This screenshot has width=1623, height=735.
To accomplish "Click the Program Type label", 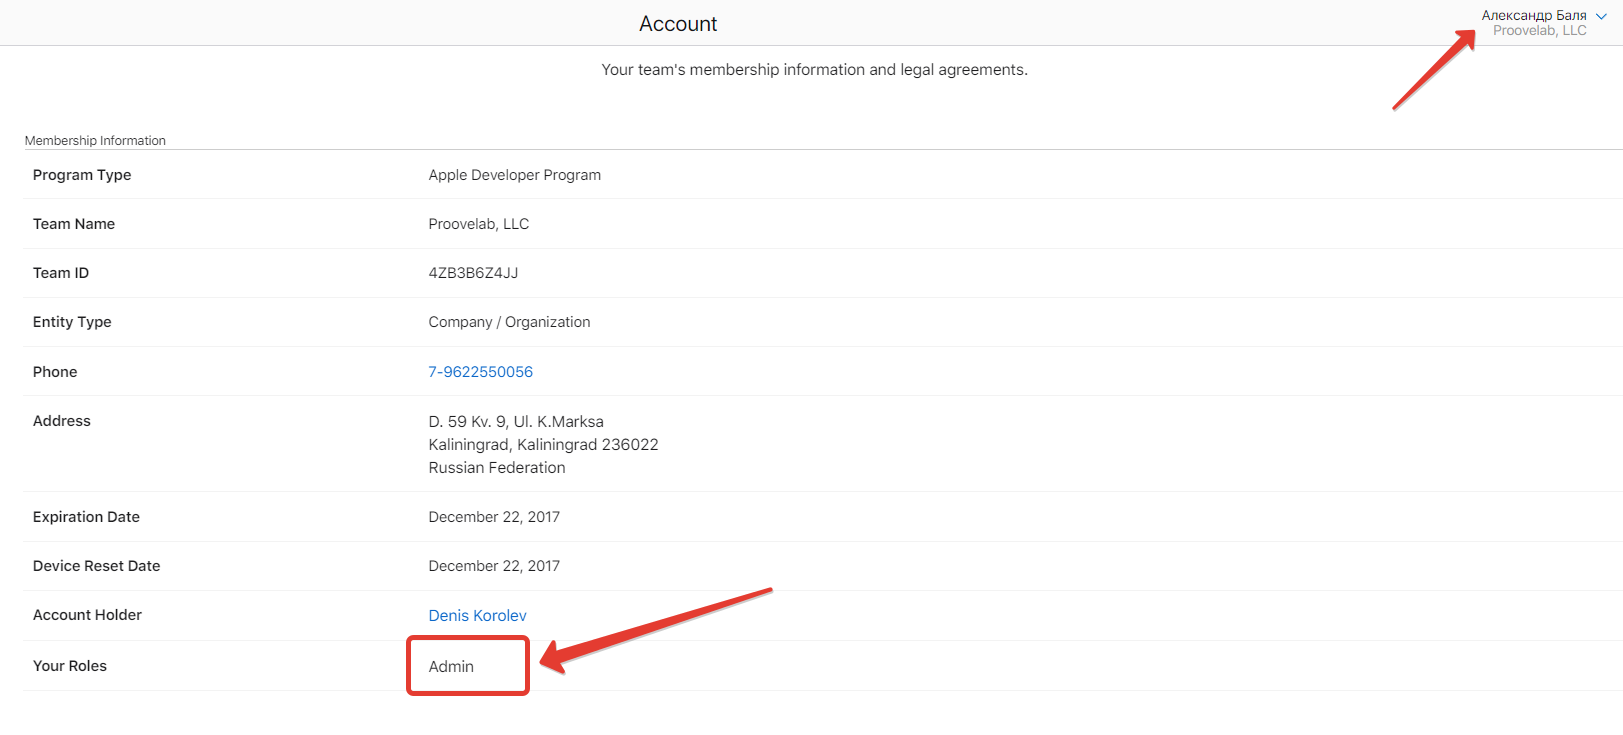I will click(x=82, y=175).
